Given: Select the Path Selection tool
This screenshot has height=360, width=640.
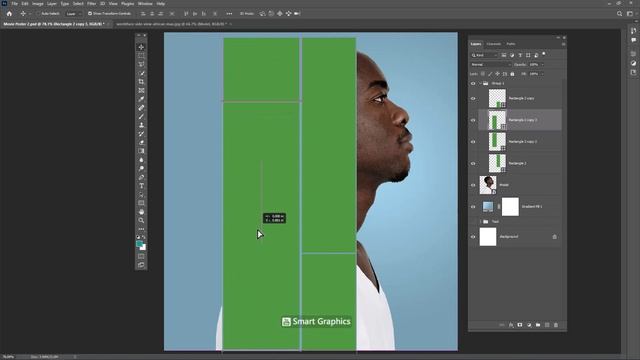Looking at the screenshot, I should click(141, 194).
